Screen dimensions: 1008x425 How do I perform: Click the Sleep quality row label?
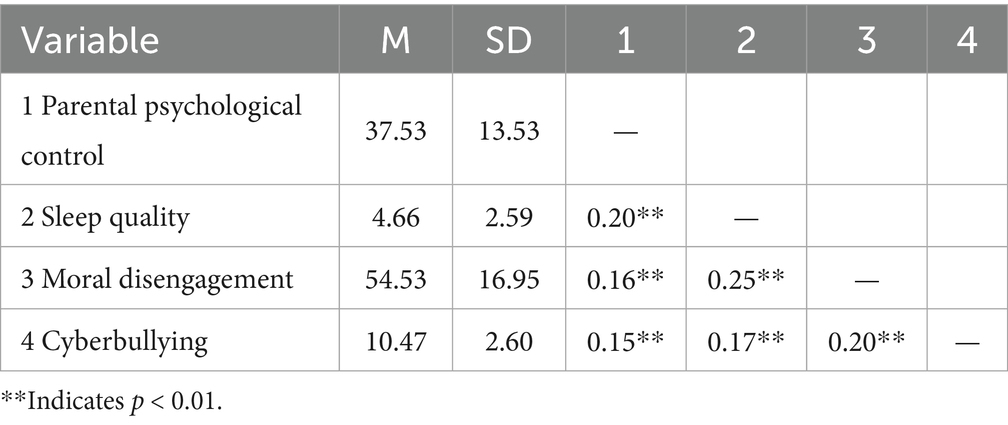tap(103, 218)
